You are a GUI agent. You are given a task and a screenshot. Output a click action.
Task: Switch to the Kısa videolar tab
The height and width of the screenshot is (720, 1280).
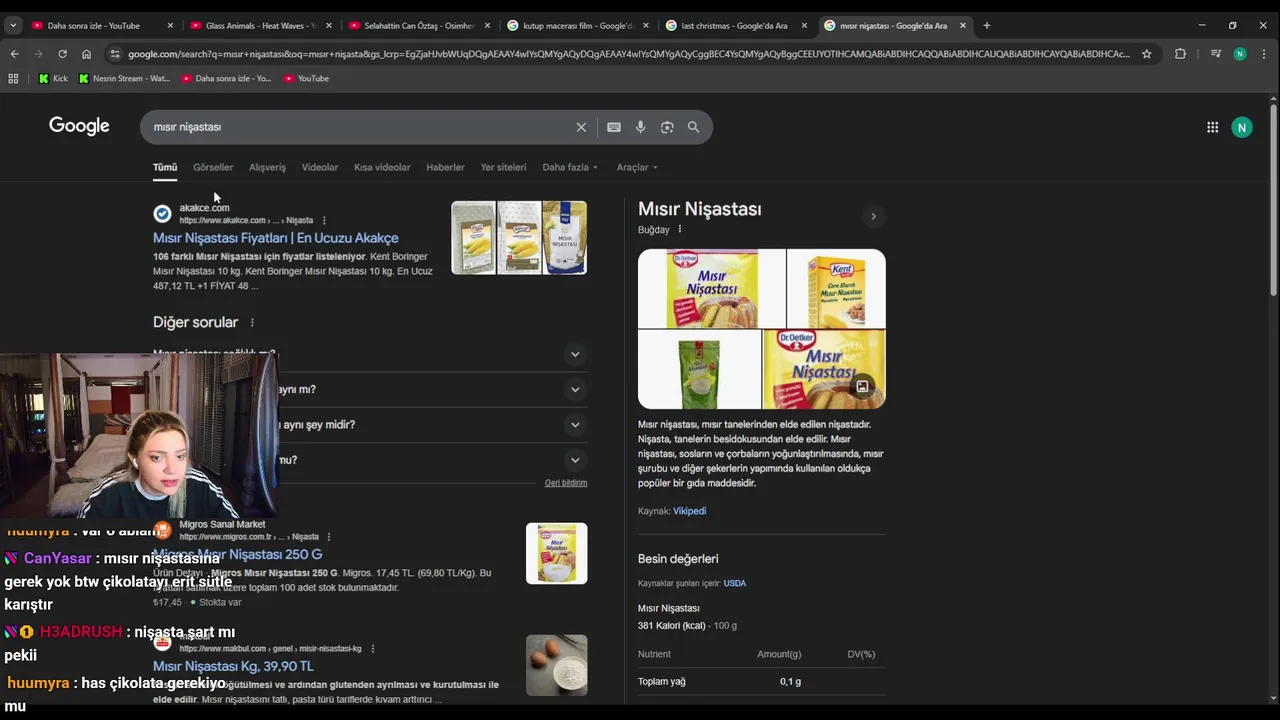tap(382, 167)
